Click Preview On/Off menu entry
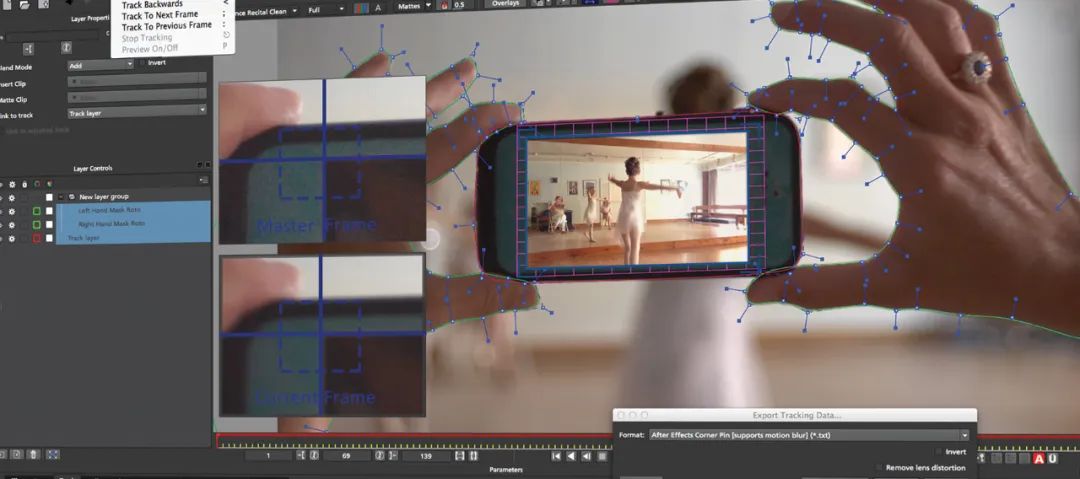This screenshot has width=1080, height=479. click(149, 49)
